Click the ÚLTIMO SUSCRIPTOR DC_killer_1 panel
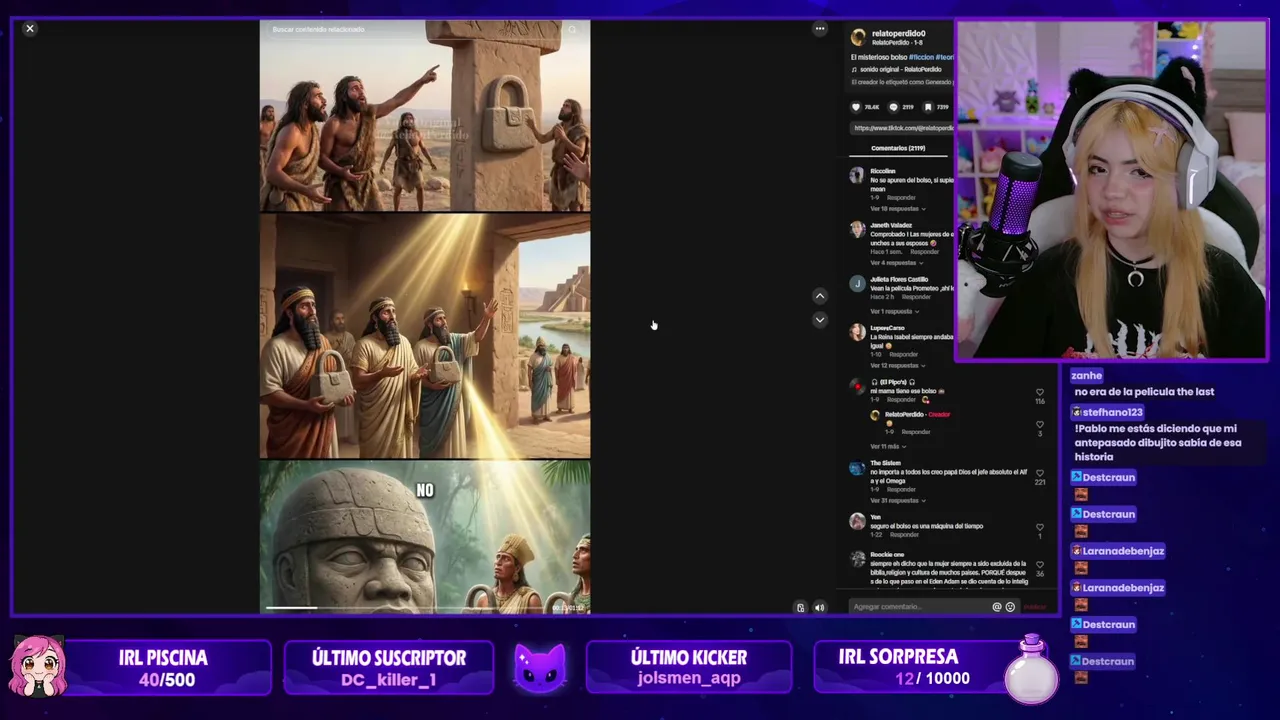Image resolution: width=1280 pixels, height=720 pixels. coord(389,668)
